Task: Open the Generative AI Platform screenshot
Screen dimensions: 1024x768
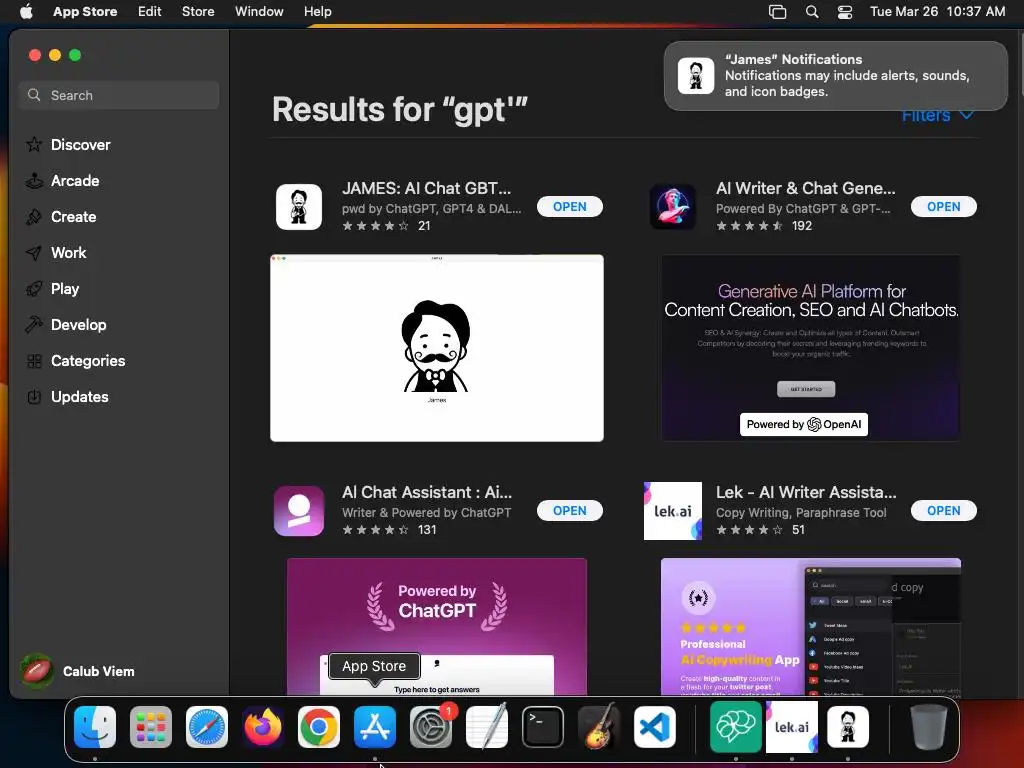Action: tap(810, 348)
